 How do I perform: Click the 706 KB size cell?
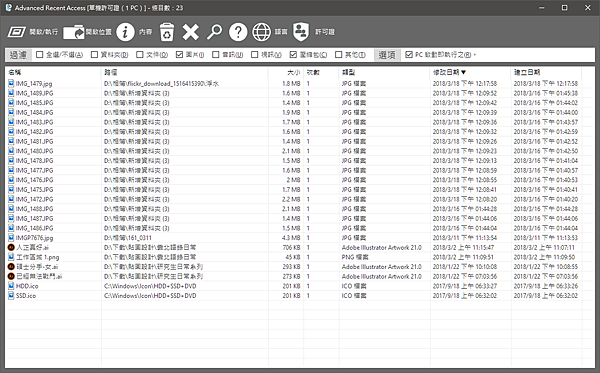click(x=291, y=248)
